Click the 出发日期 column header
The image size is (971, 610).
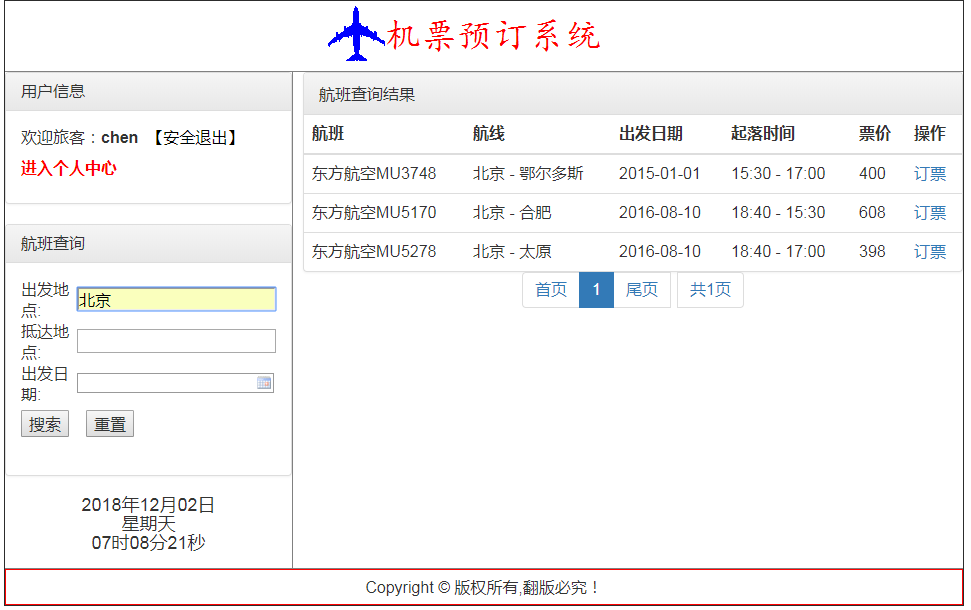tap(651, 133)
